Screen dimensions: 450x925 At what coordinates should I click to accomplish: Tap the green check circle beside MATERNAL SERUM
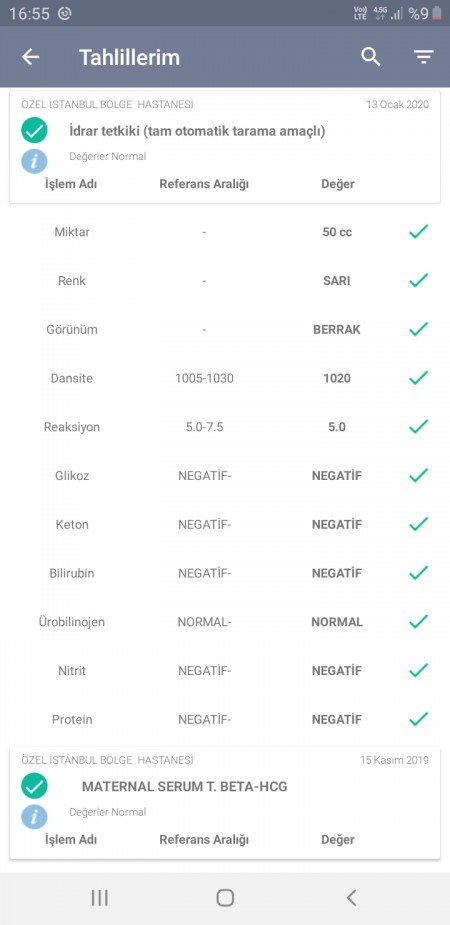point(34,786)
